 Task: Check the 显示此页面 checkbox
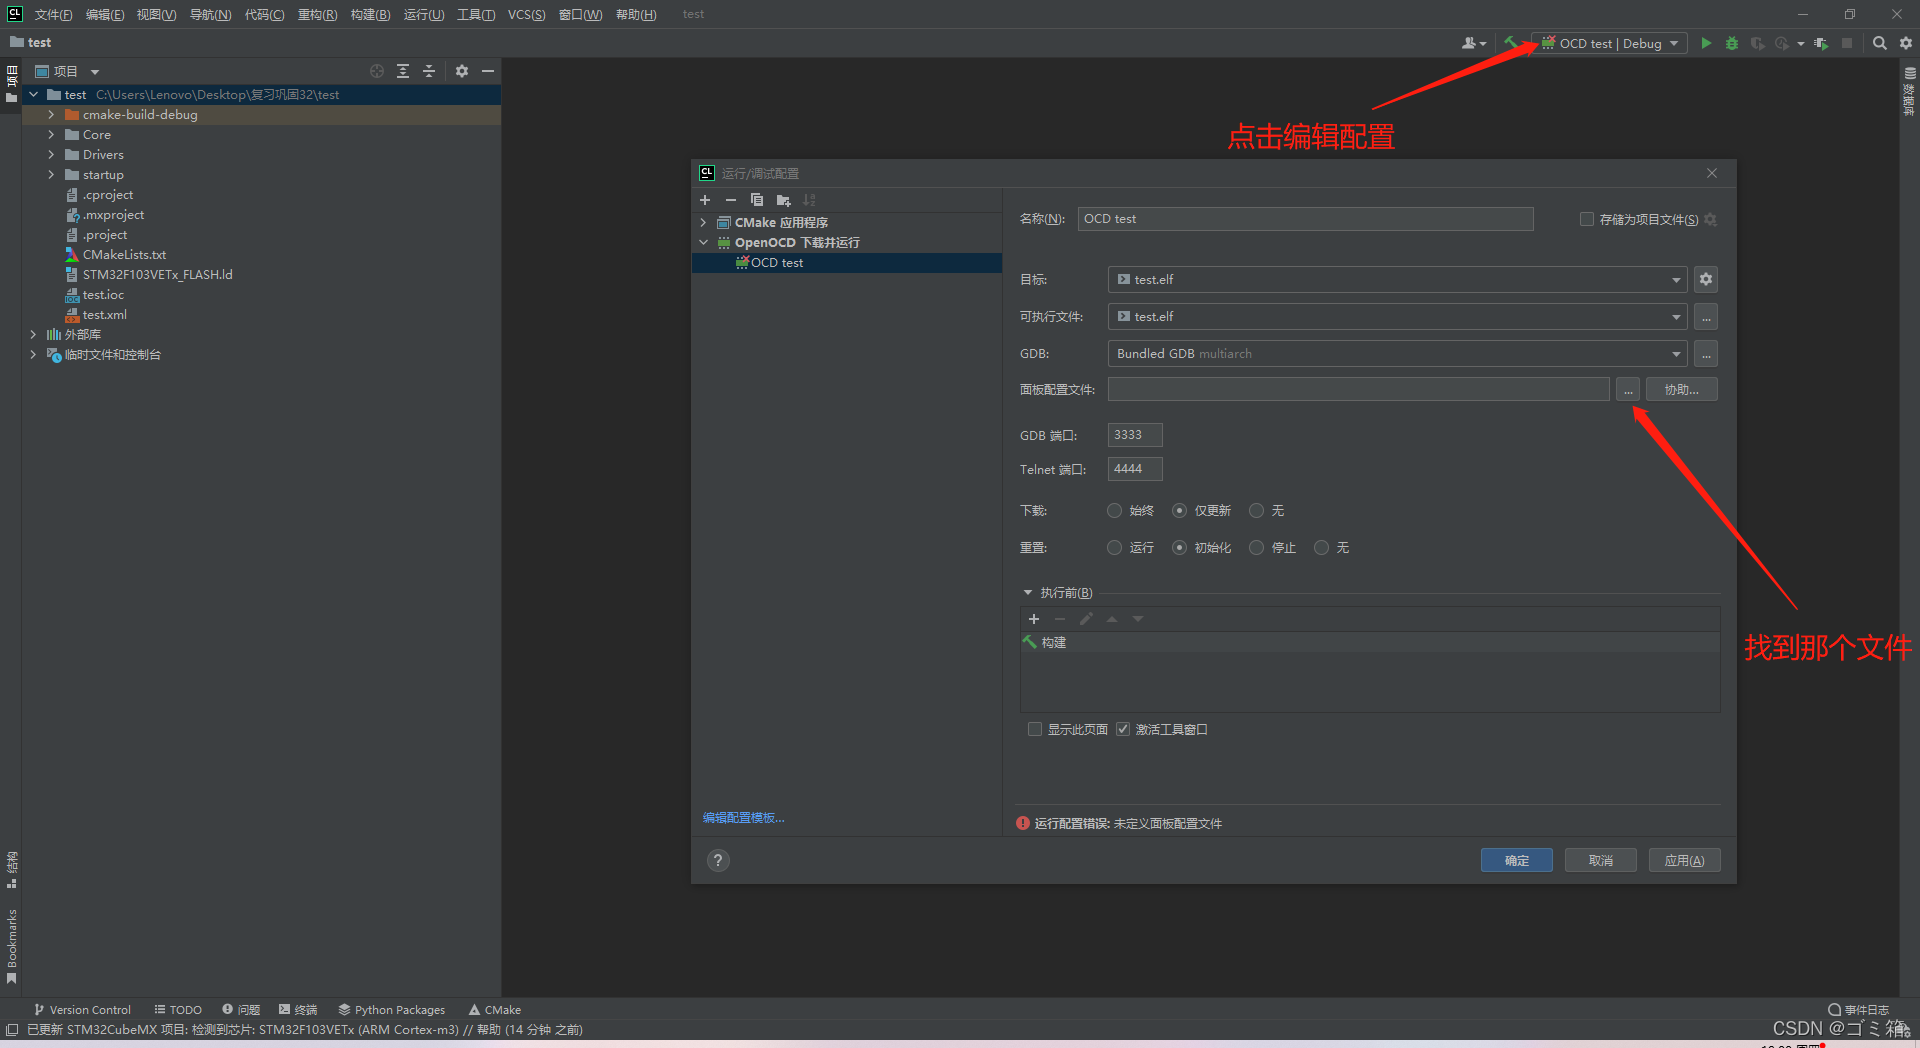pos(1035,729)
